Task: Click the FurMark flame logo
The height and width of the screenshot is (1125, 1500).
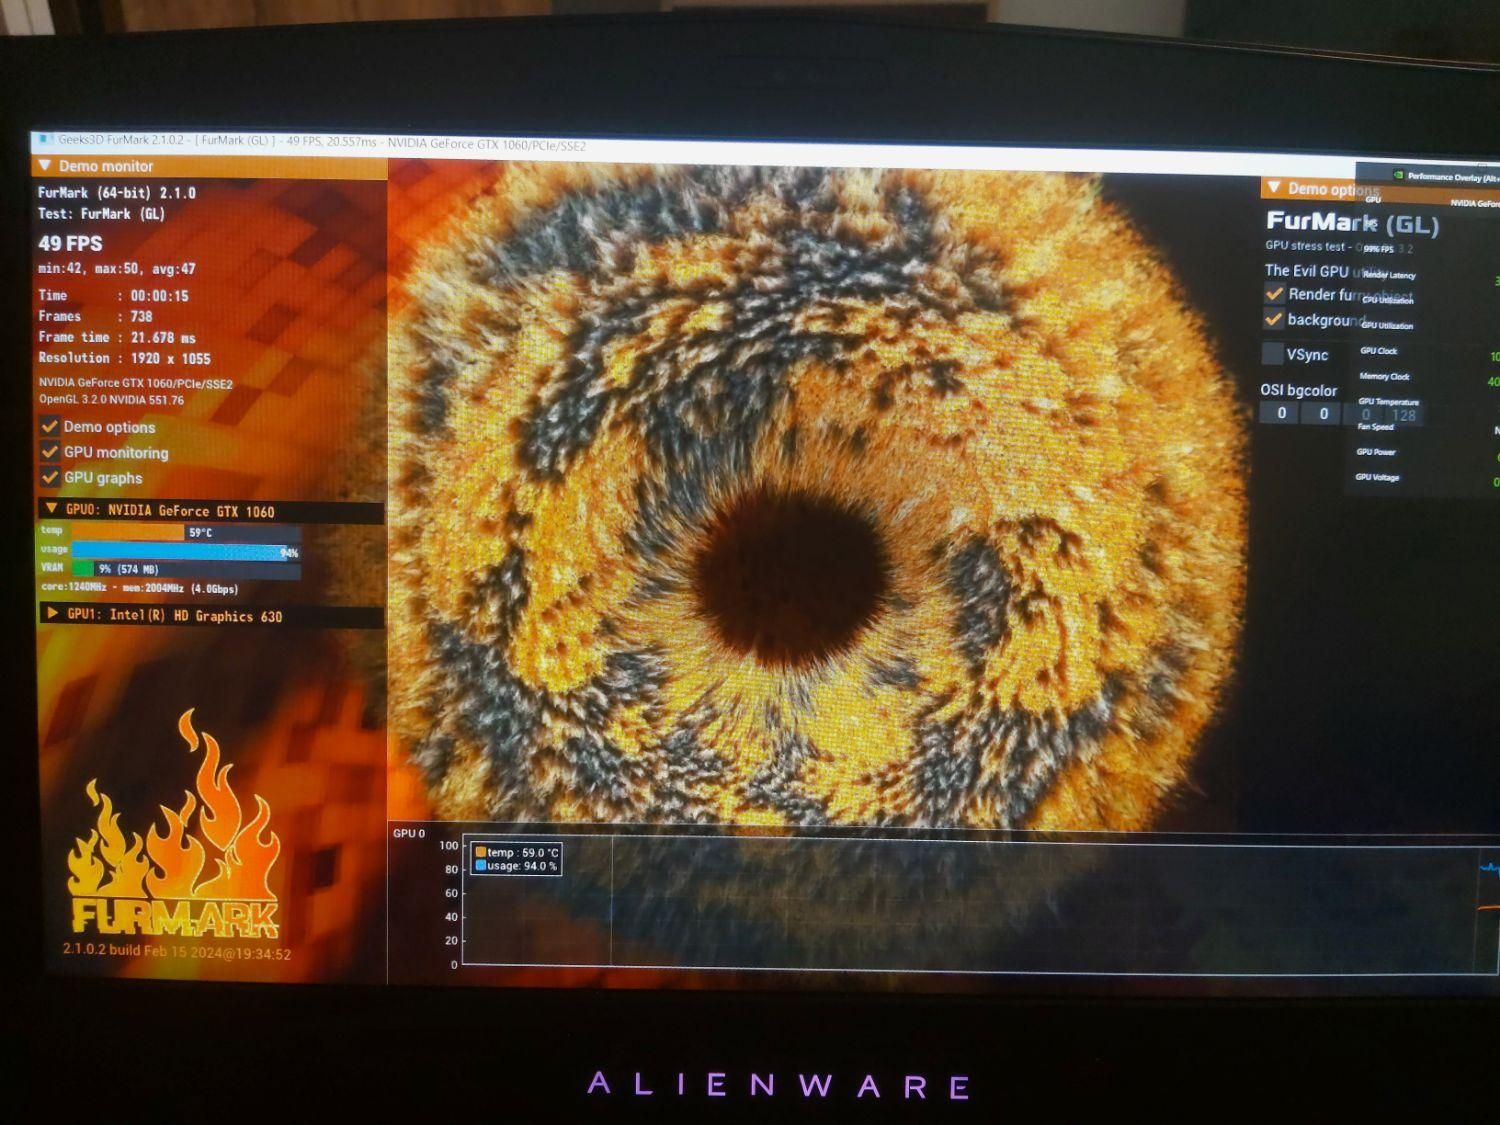Action: 173,825
